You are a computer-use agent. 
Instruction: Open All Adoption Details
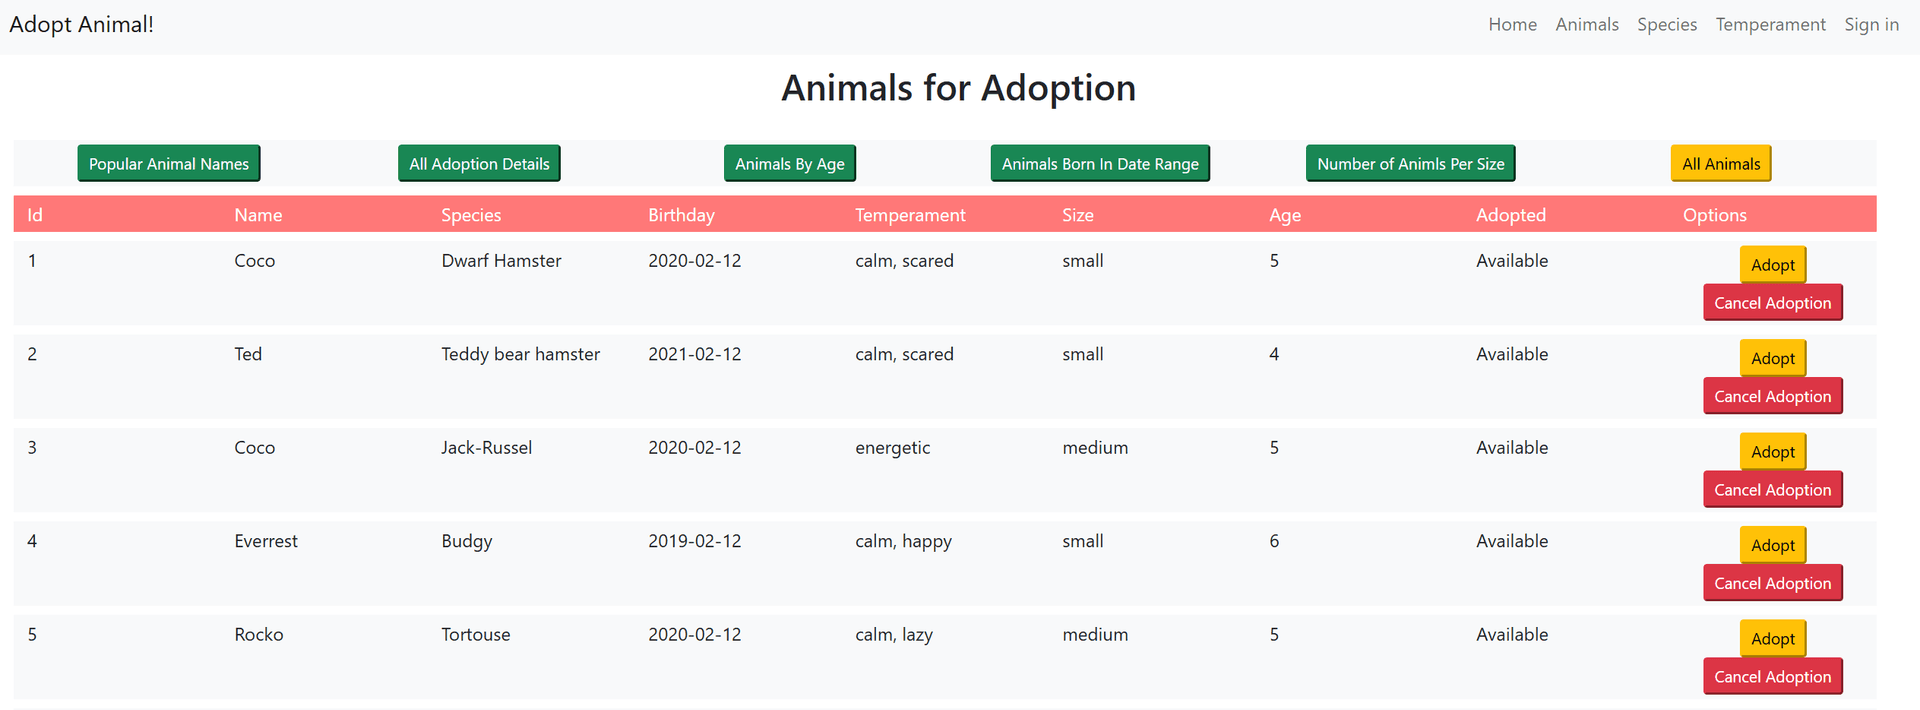click(479, 164)
